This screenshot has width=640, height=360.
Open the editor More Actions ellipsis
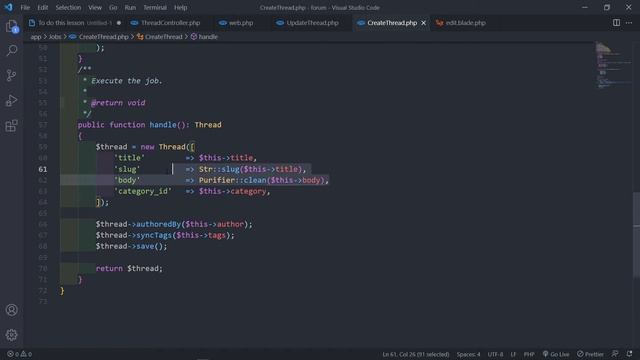click(629, 23)
